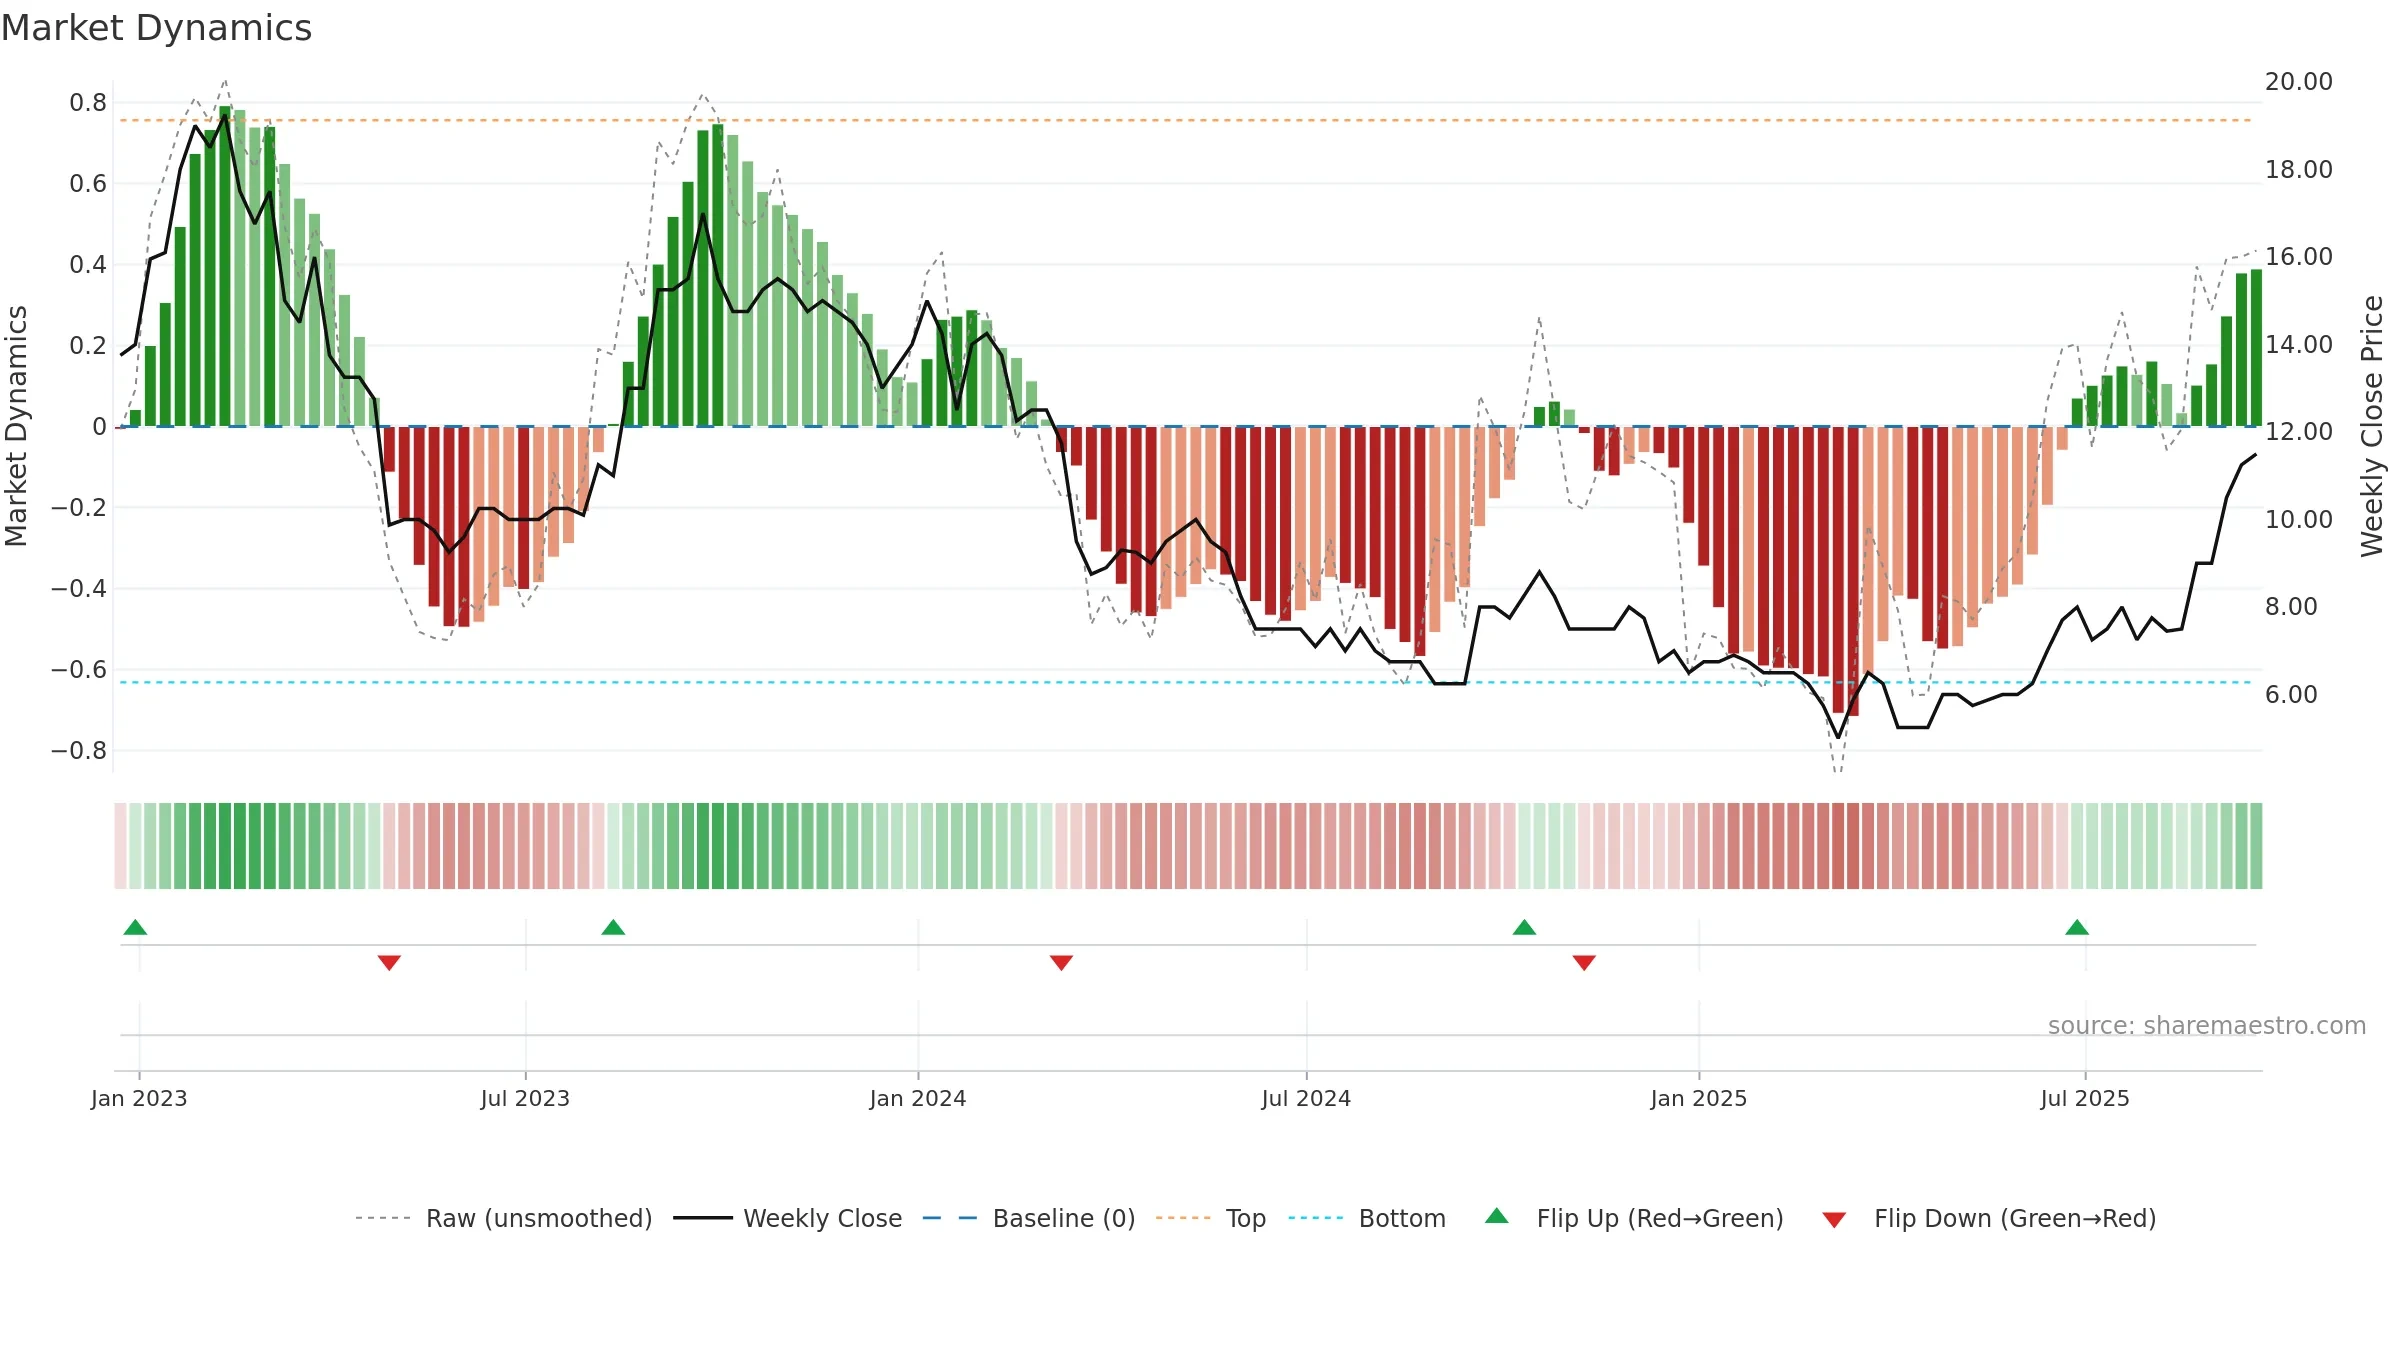Click the source: sharemaestro.com text
Viewport: 2400px width, 1350px height.
(2207, 1025)
